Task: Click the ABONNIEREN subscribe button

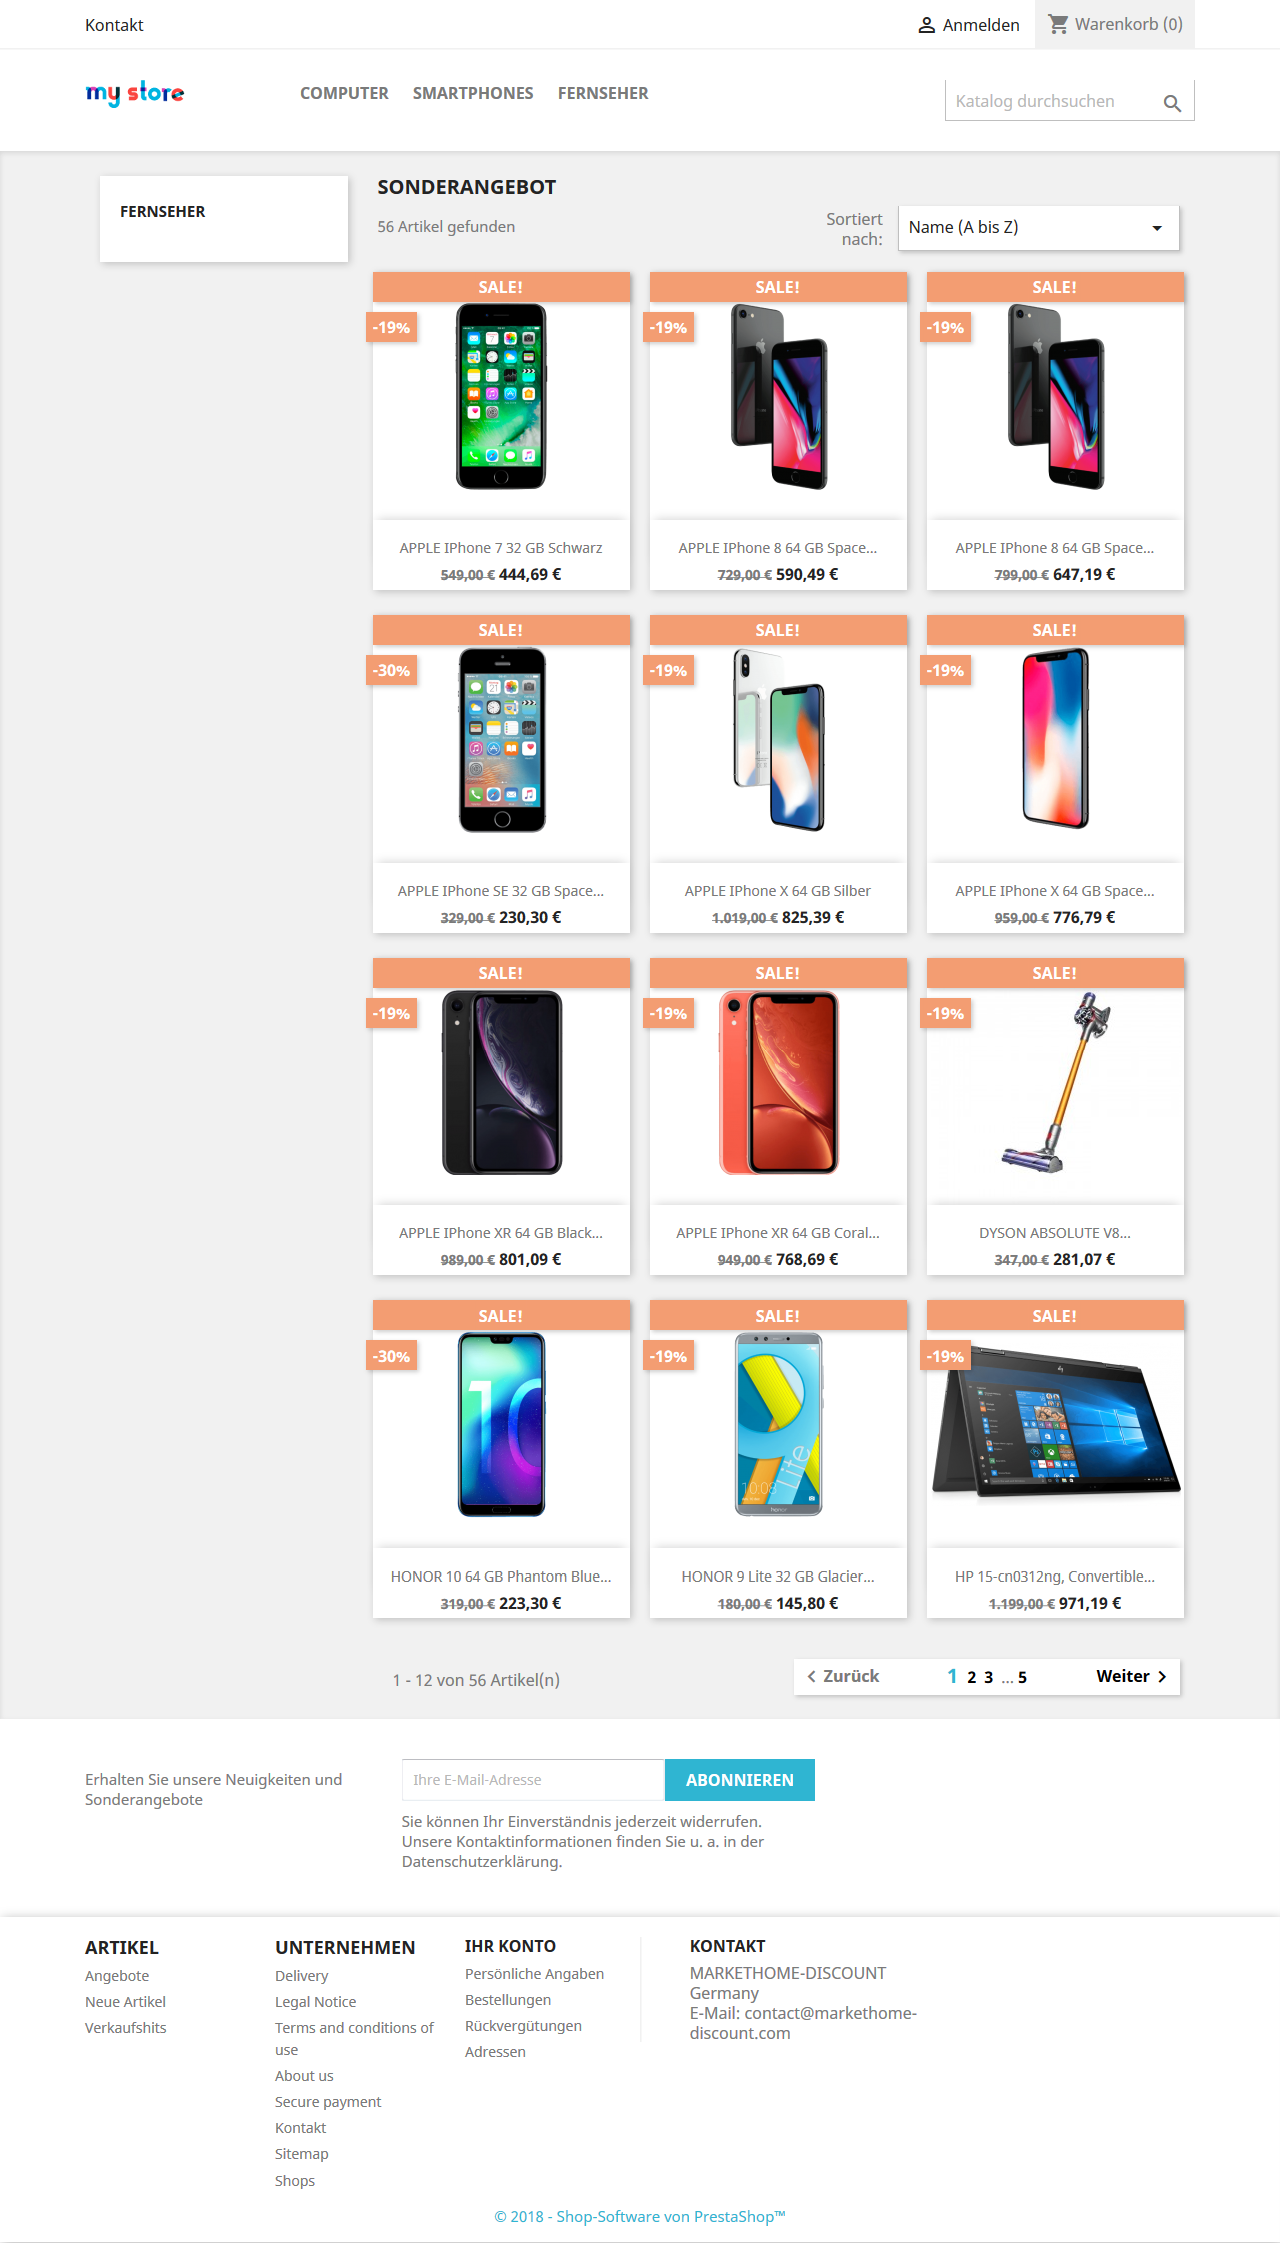Action: (740, 1780)
